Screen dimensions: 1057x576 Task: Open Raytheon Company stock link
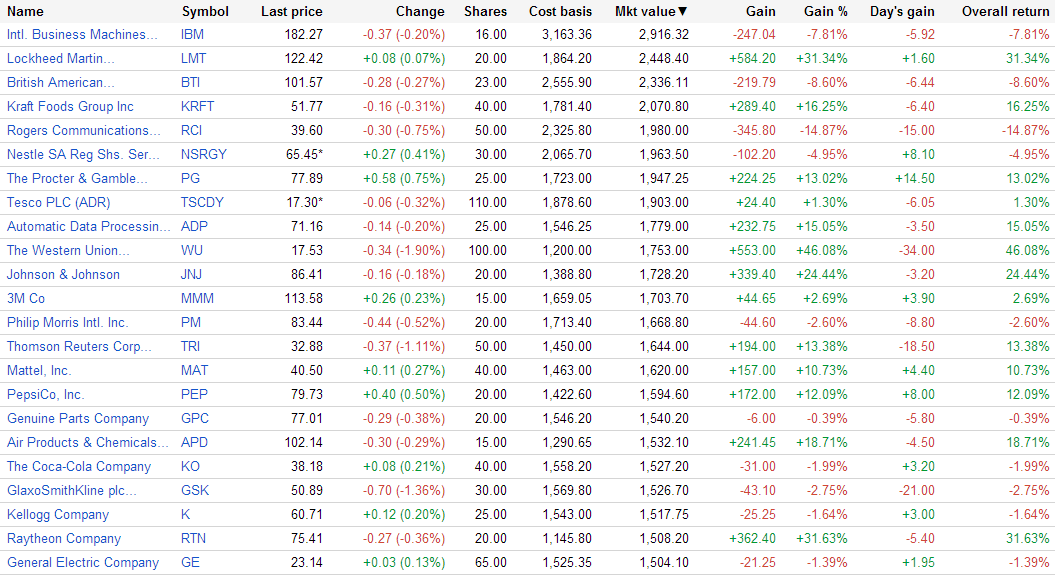[x=64, y=539]
